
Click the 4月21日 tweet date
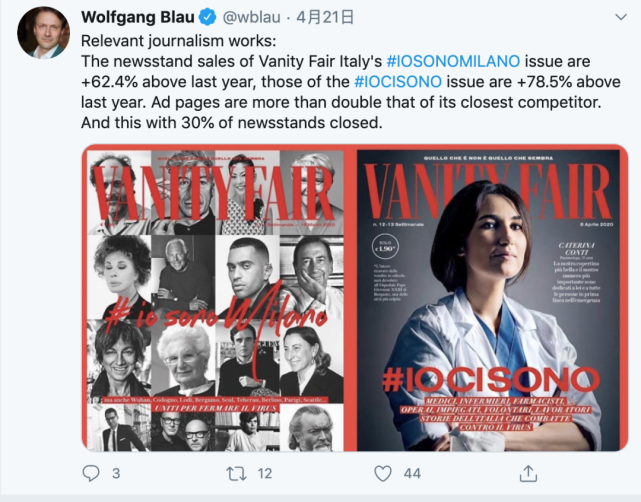[x=325, y=17]
